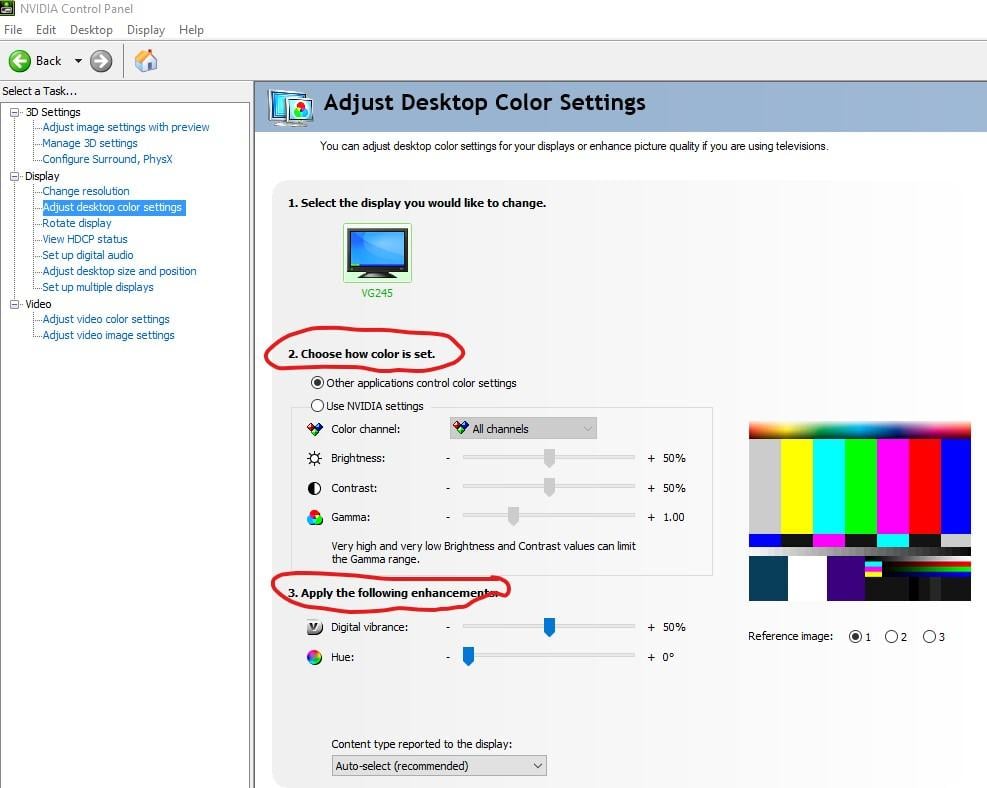Viewport: 987px width, 788px height.
Task: Open the Desktop menu
Action: (91, 30)
